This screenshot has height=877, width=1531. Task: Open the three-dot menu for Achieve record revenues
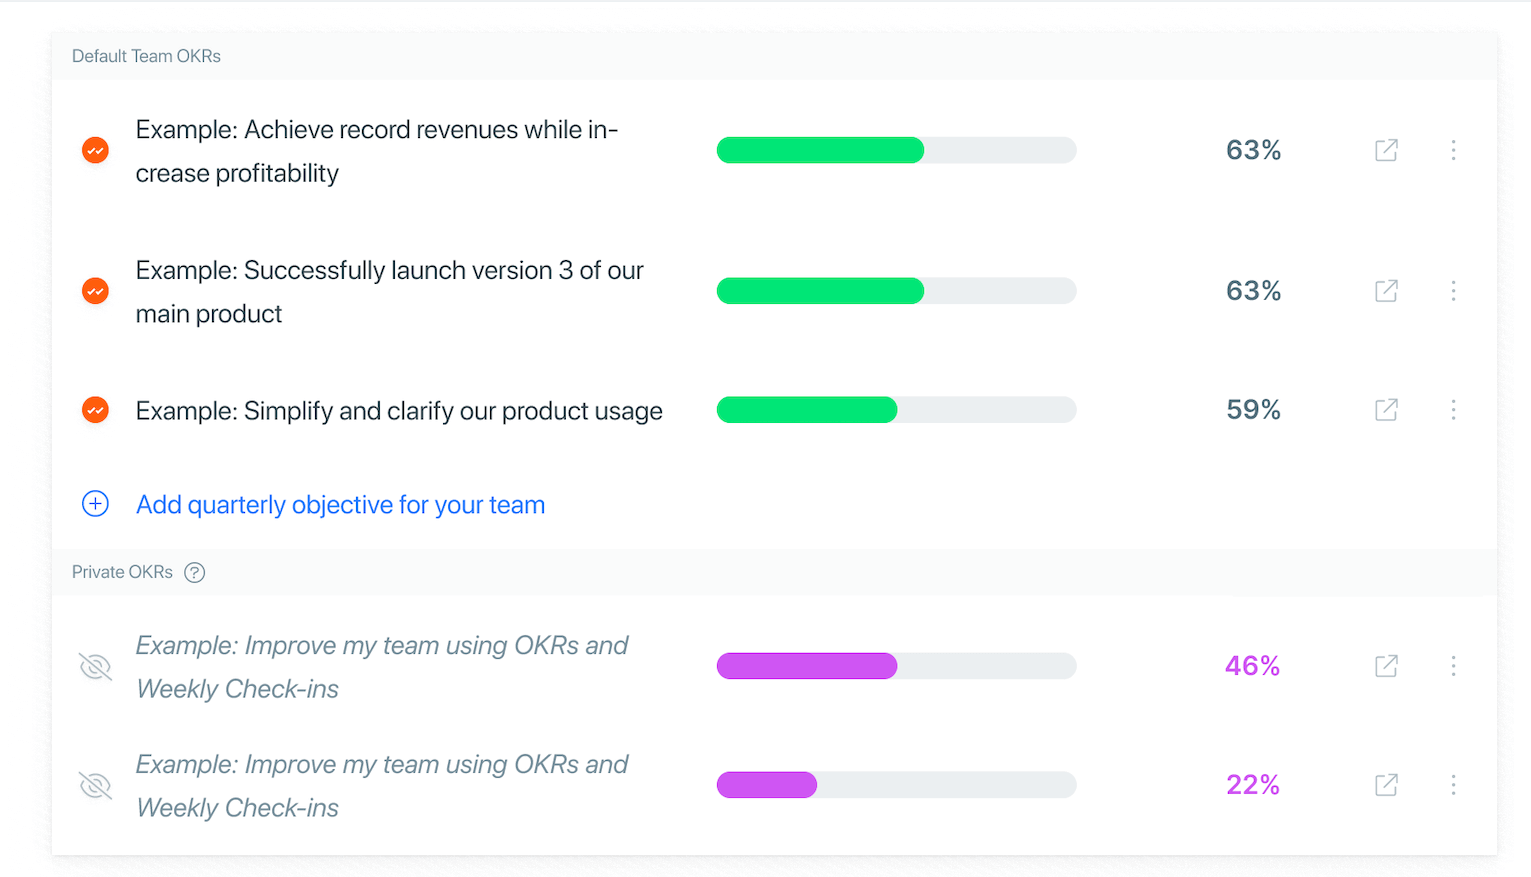pos(1453,150)
